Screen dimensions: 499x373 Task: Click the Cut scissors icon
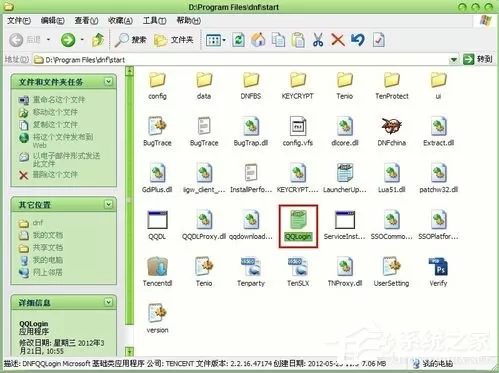point(318,40)
